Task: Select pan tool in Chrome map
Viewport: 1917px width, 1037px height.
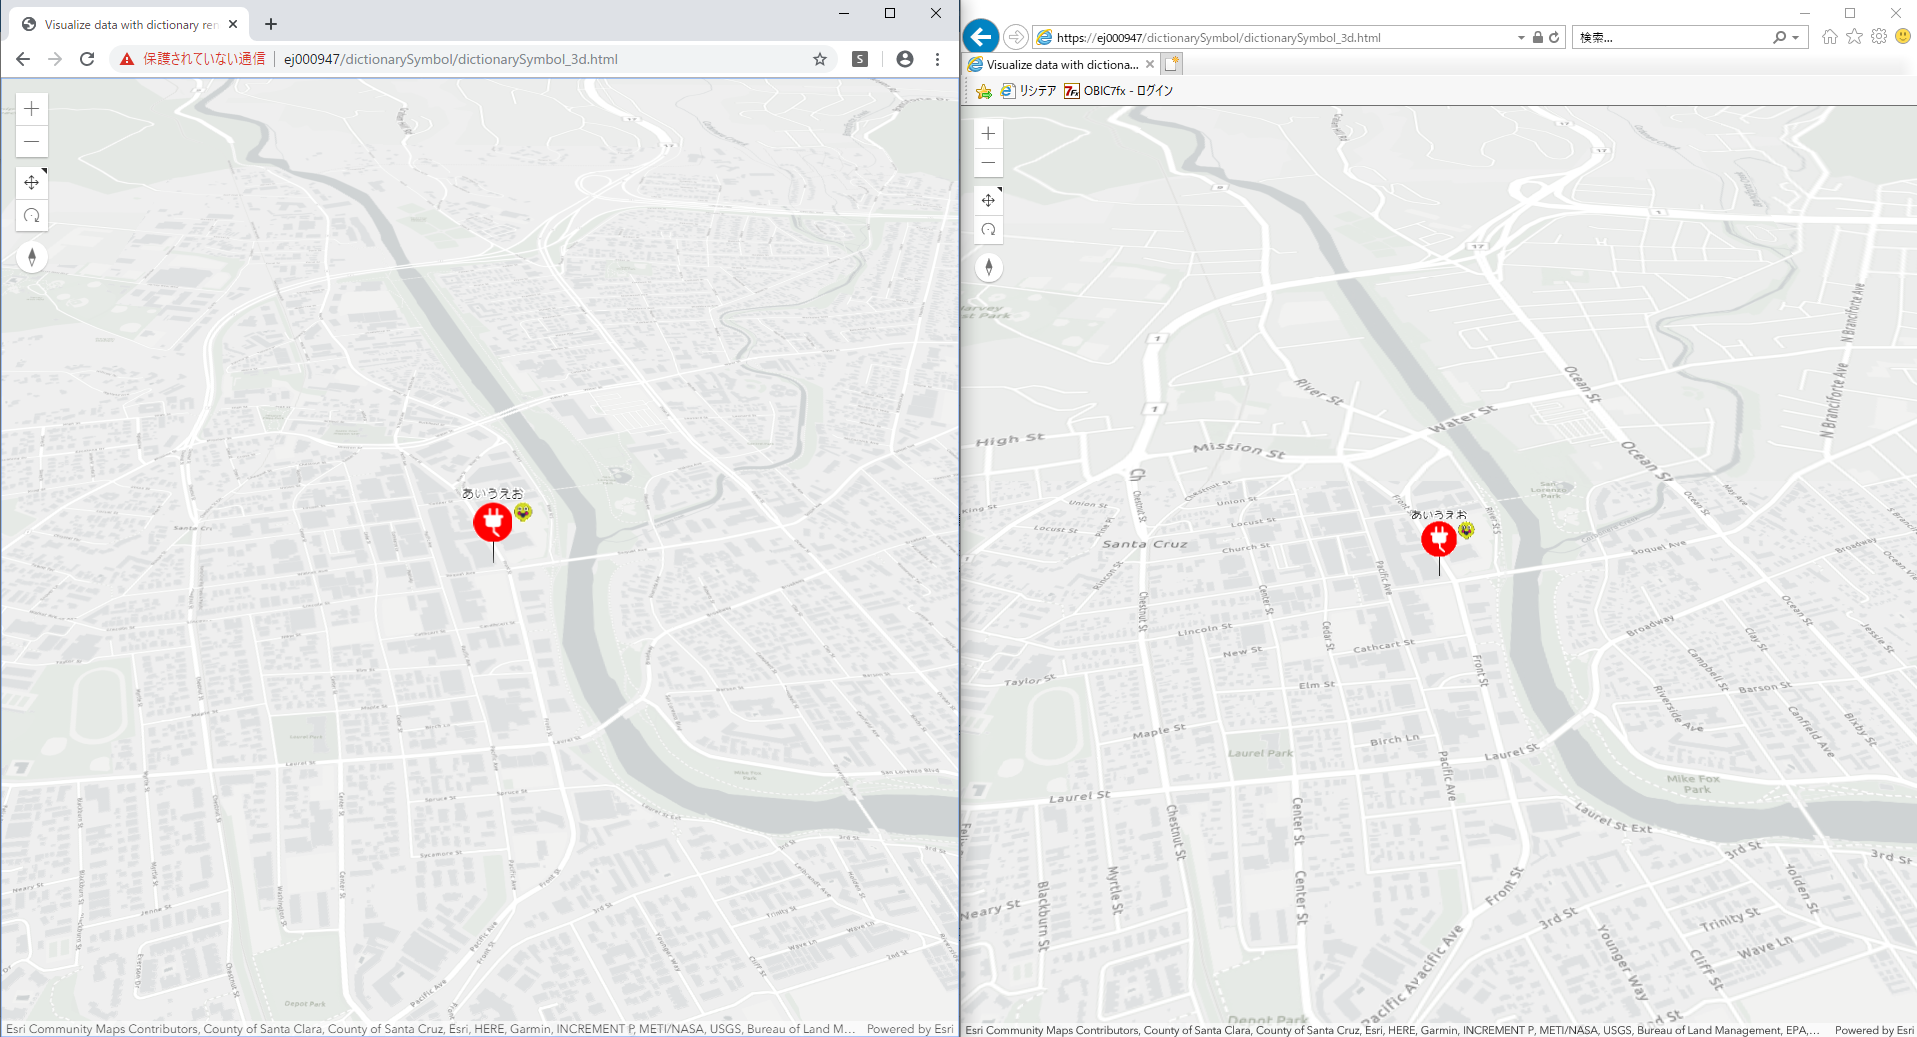Action: point(32,183)
